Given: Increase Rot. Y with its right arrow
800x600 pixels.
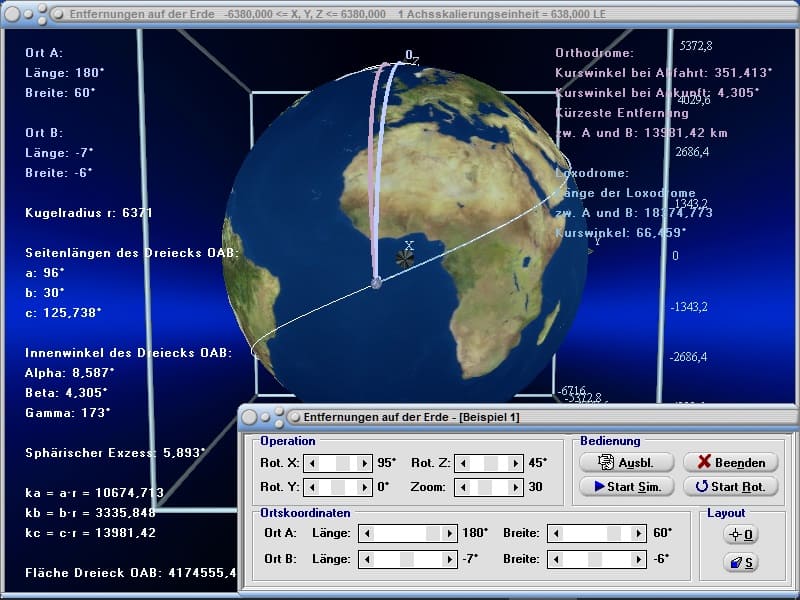Looking at the screenshot, I should [x=364, y=487].
